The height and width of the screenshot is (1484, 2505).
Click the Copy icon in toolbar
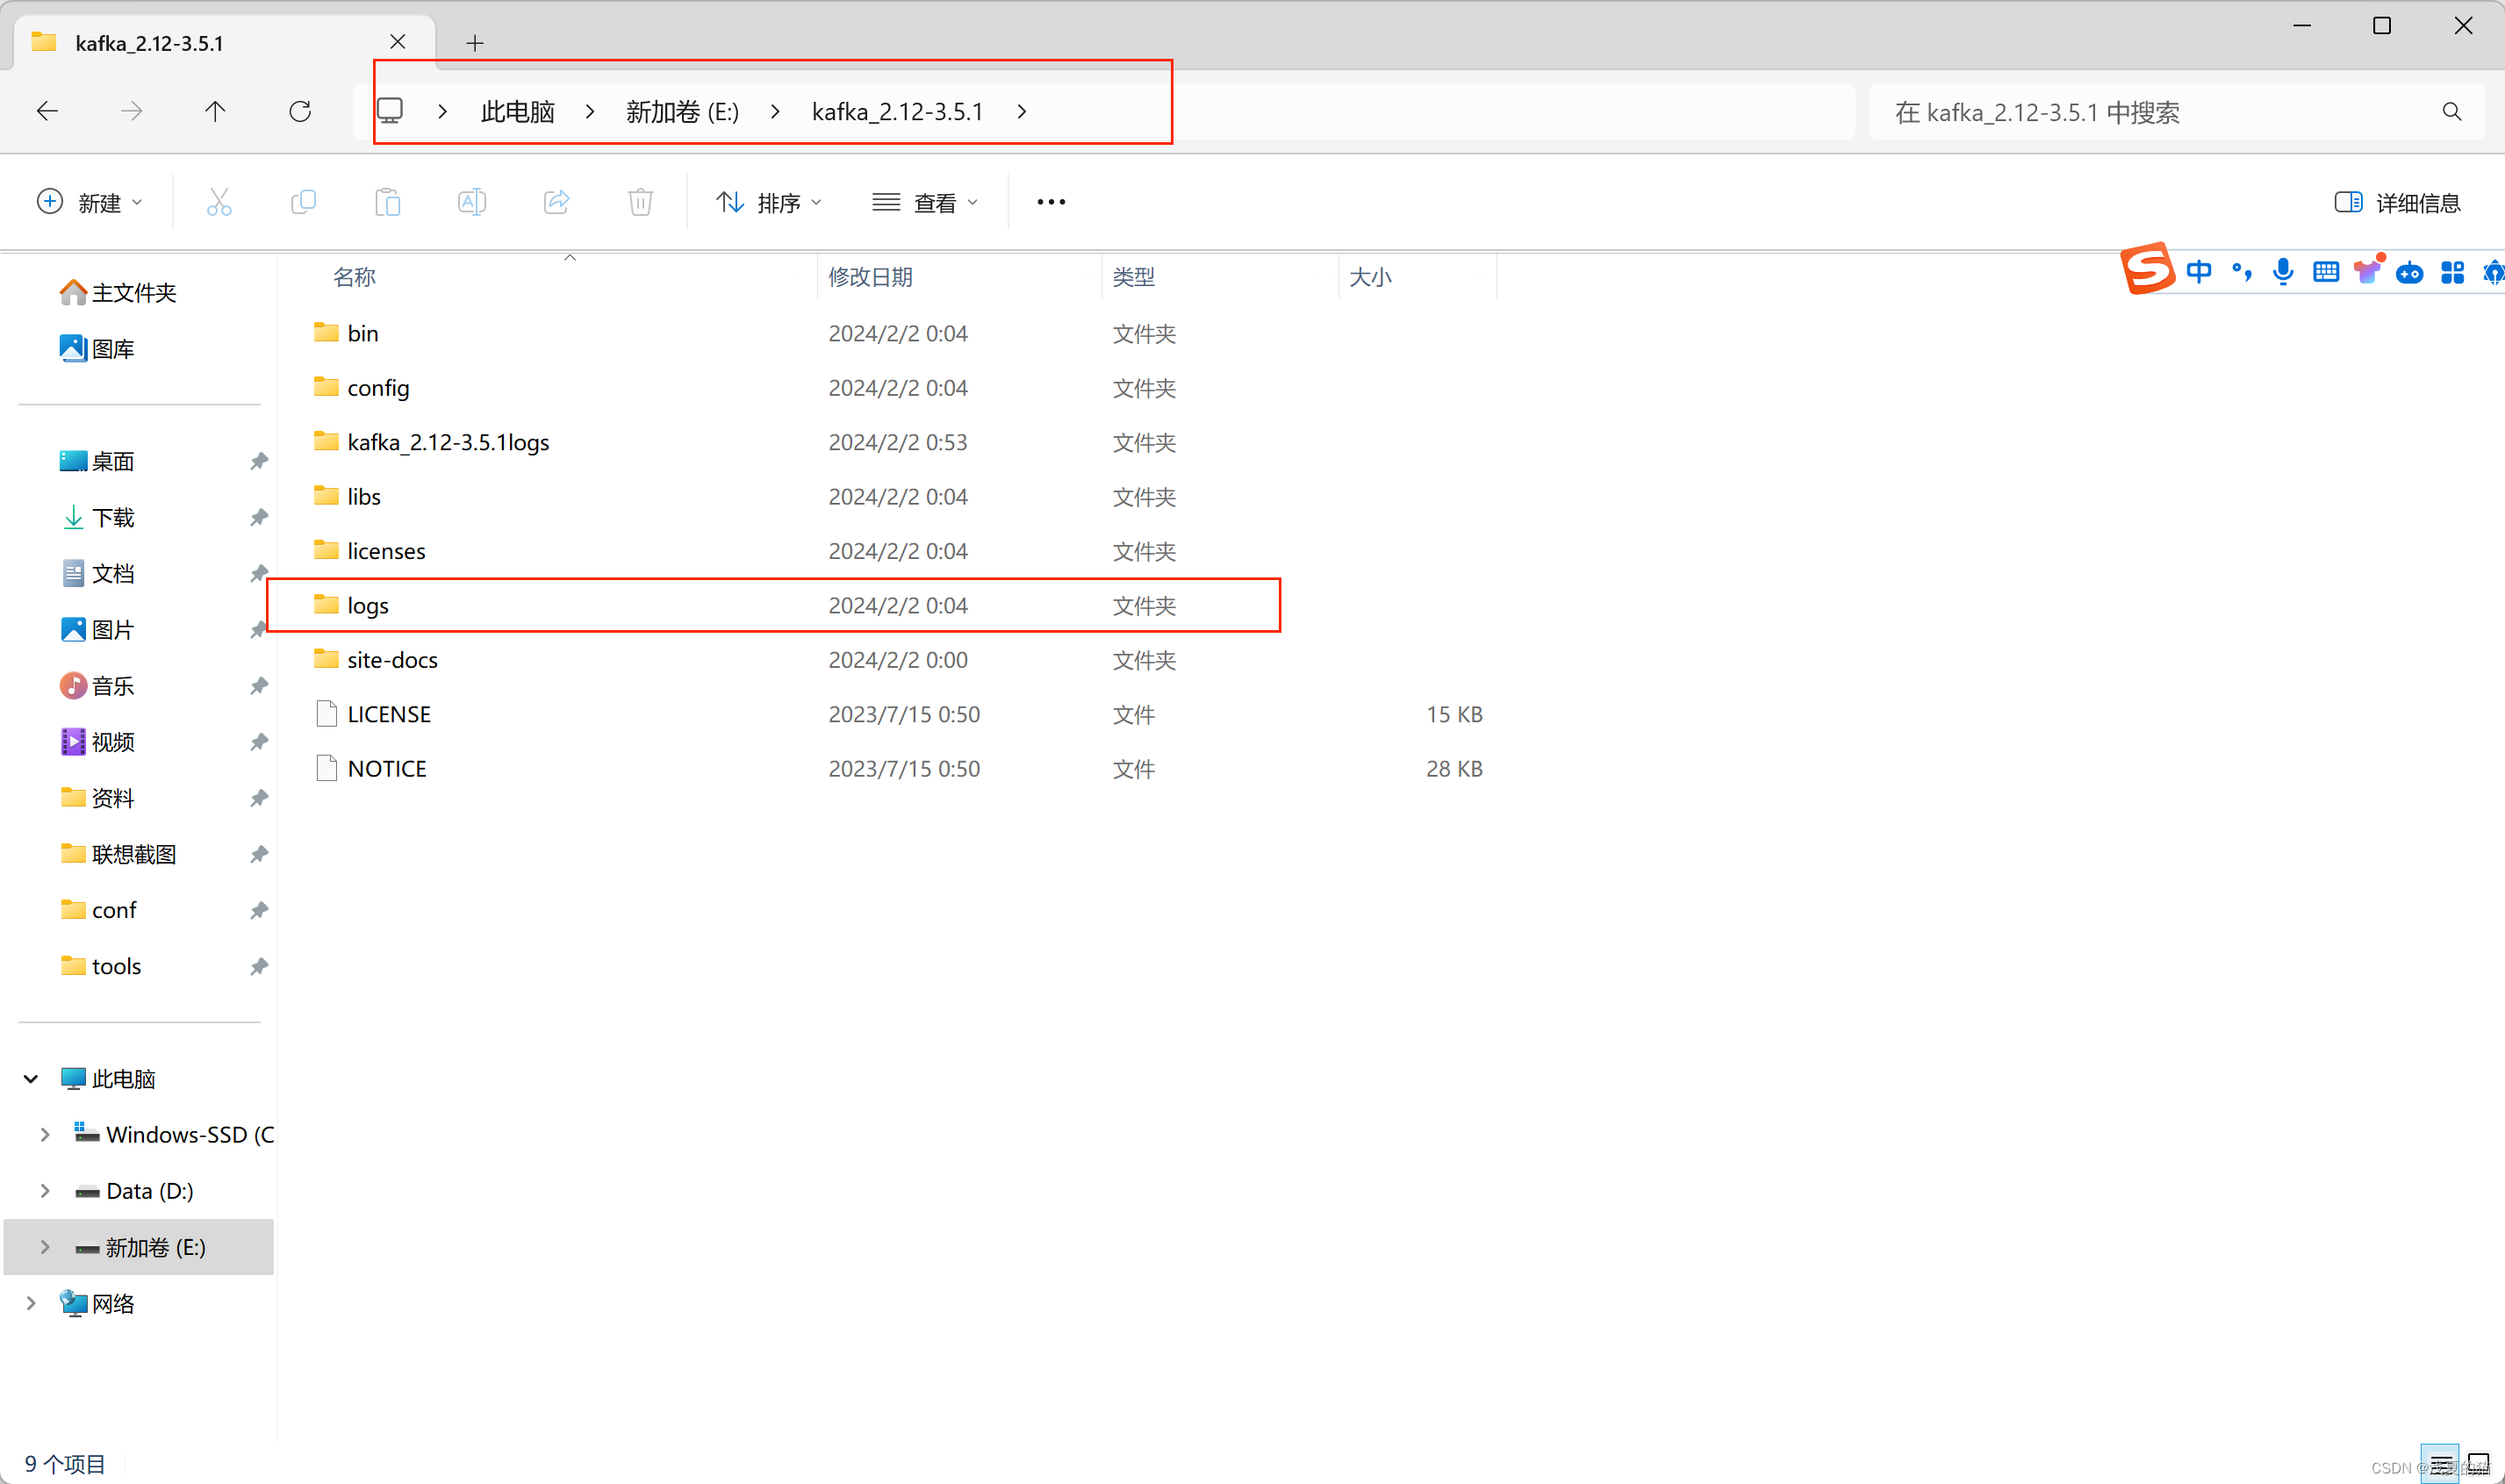(x=303, y=203)
